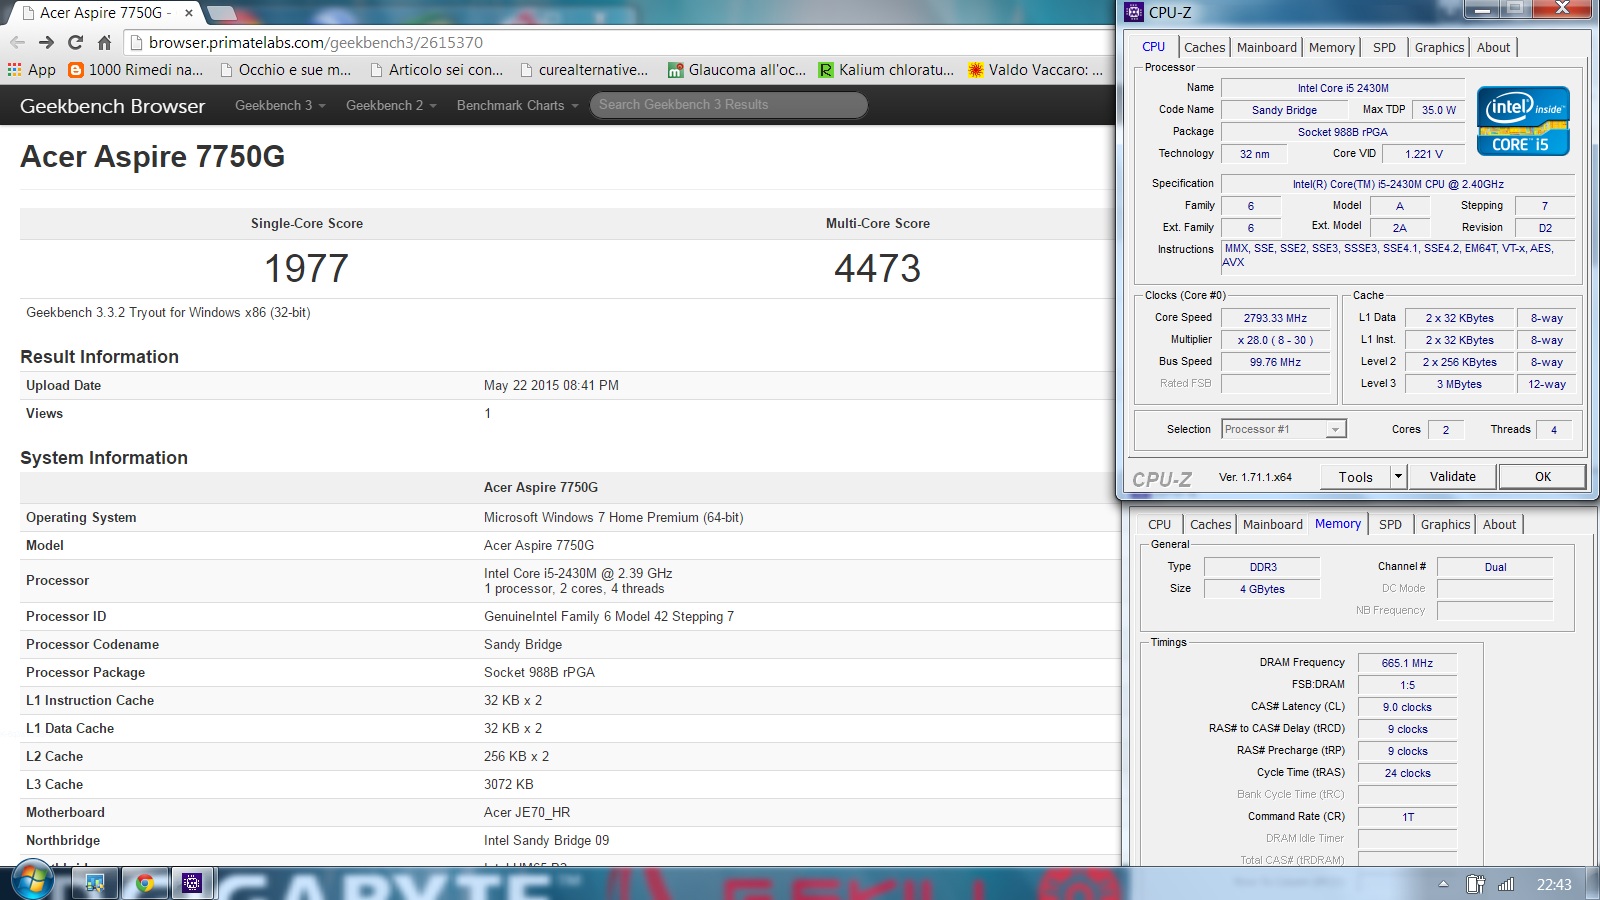The width and height of the screenshot is (1600, 900).
Task: Click the Core Speed value 2793.33 MHz
Action: pos(1275,318)
